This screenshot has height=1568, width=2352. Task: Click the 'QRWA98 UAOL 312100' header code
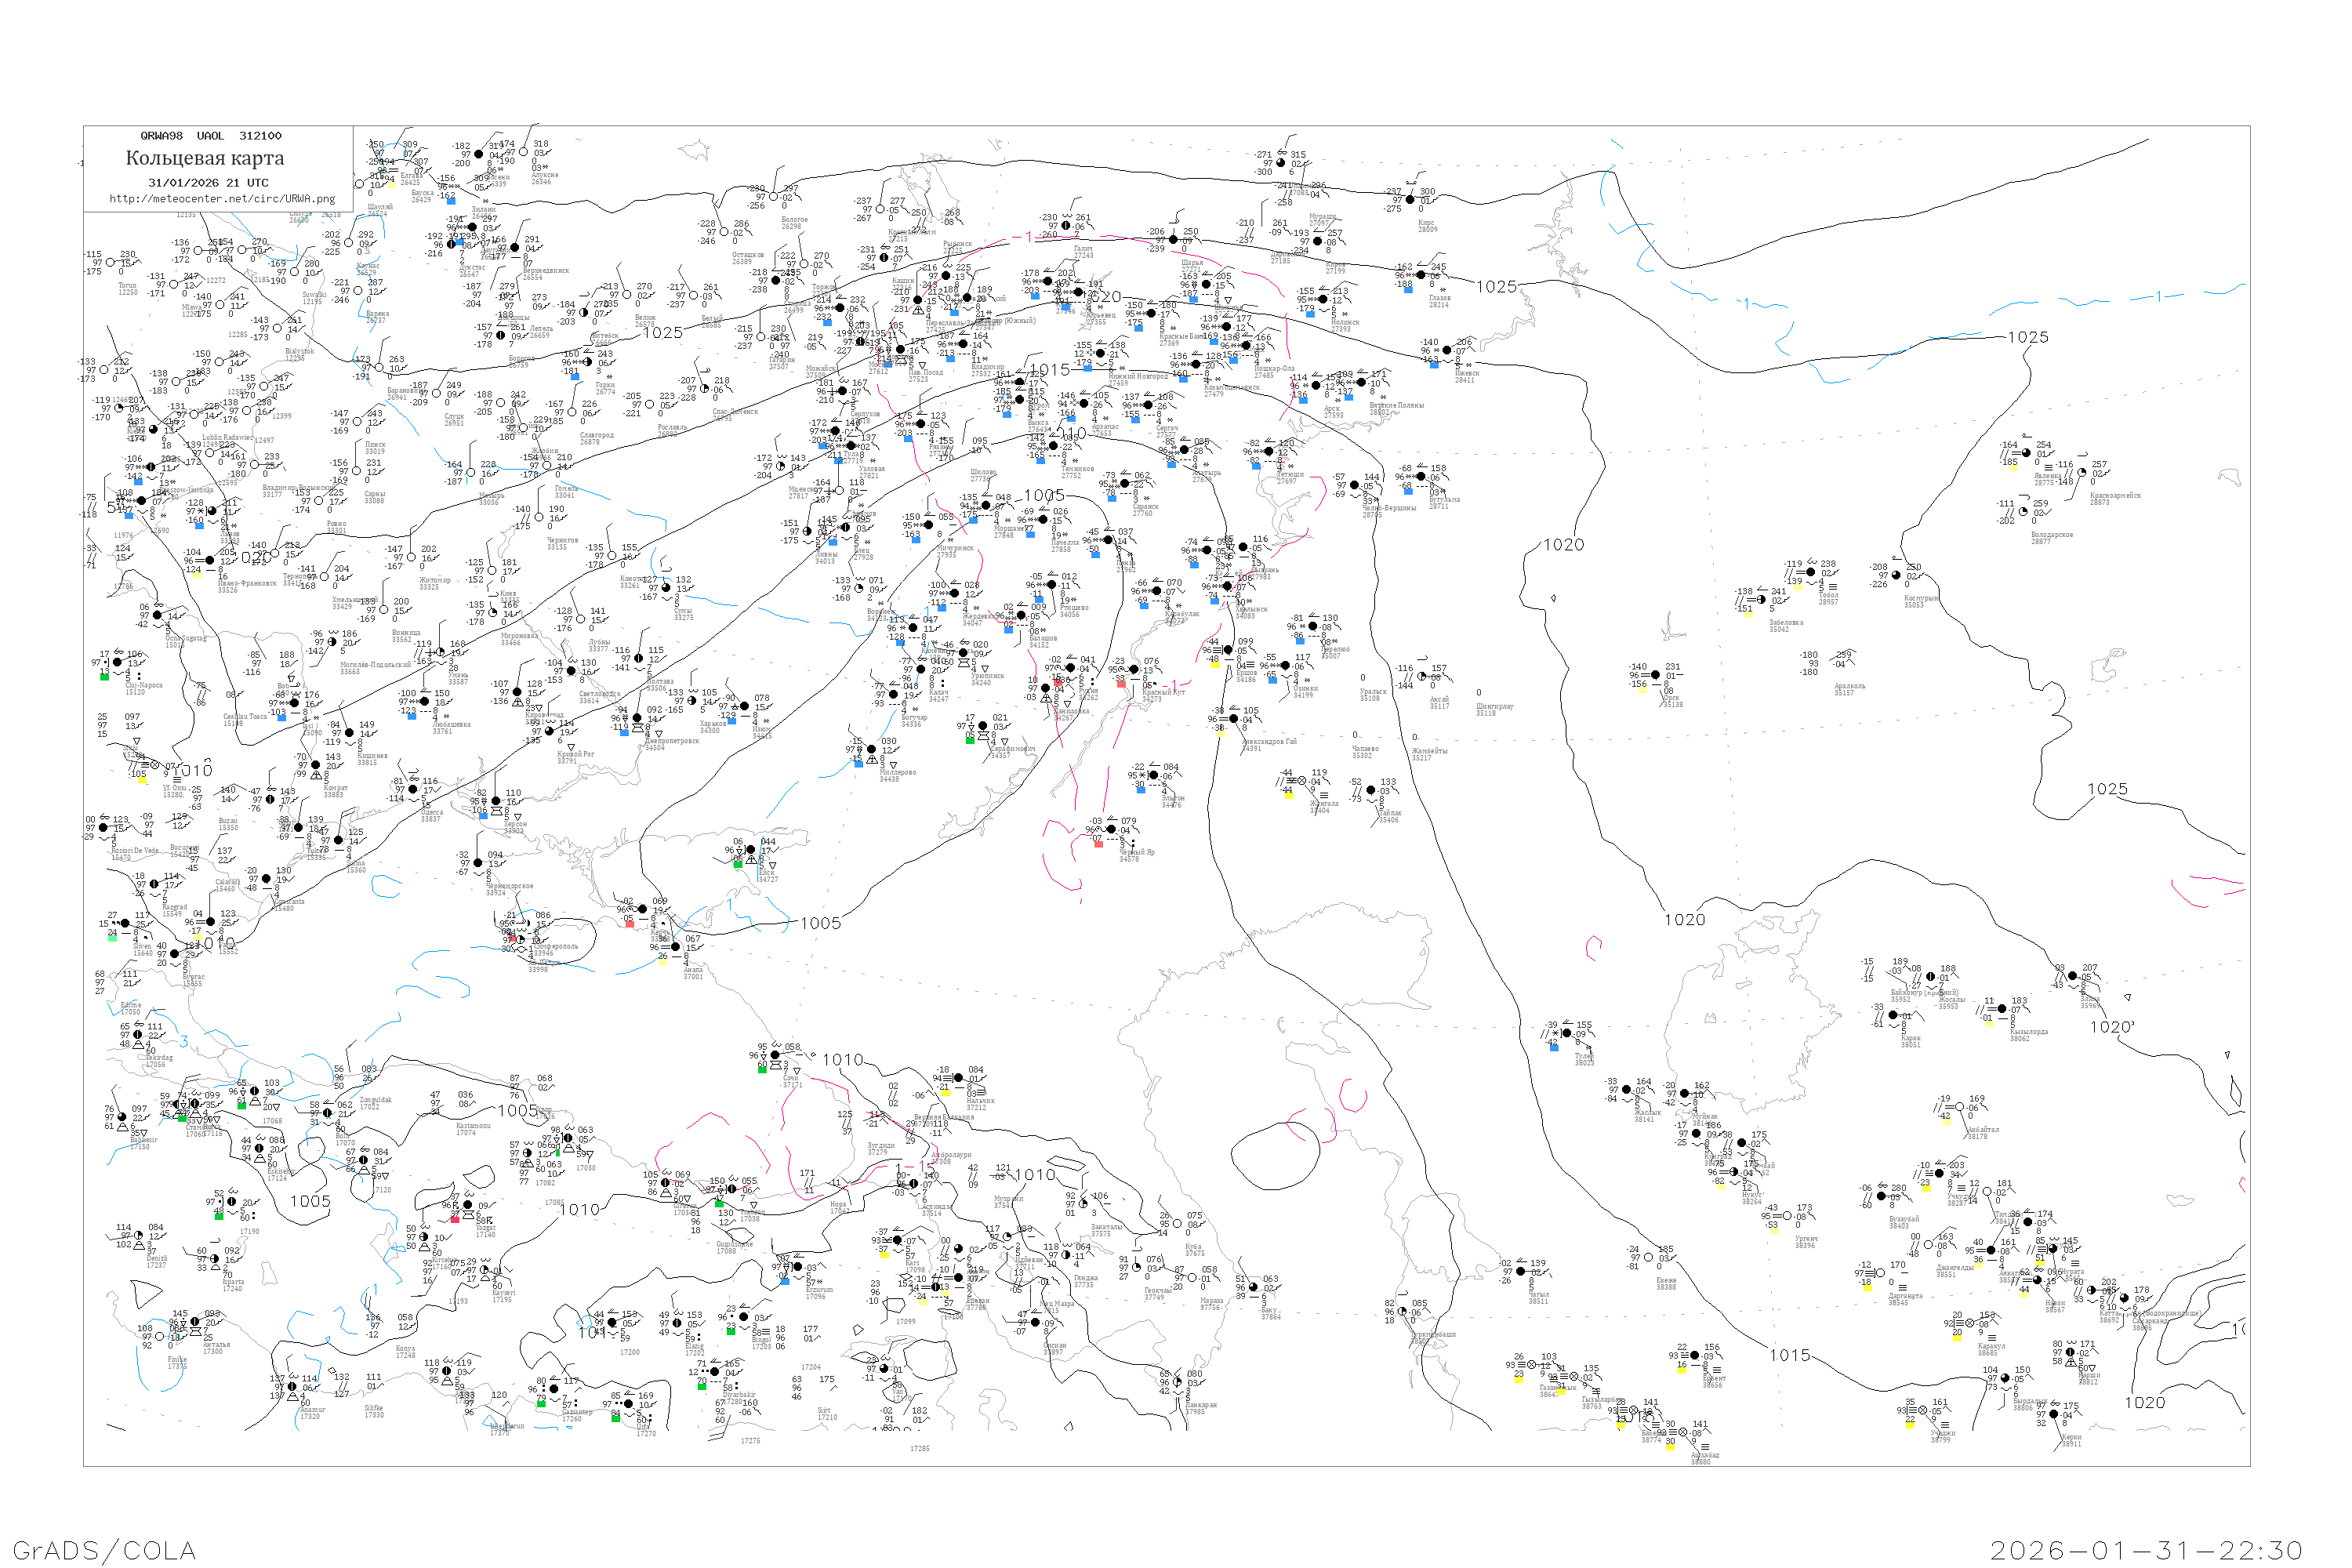(x=210, y=136)
